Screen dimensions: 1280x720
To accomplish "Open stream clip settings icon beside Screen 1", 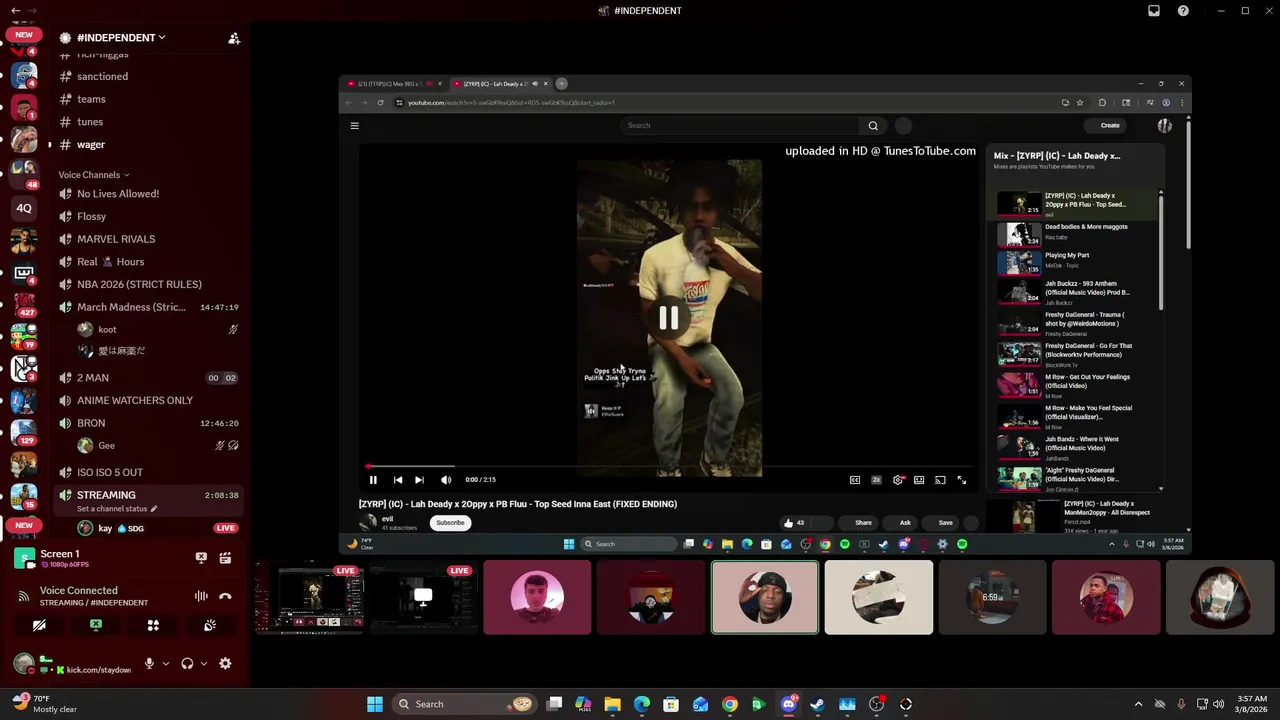I will pos(225,558).
